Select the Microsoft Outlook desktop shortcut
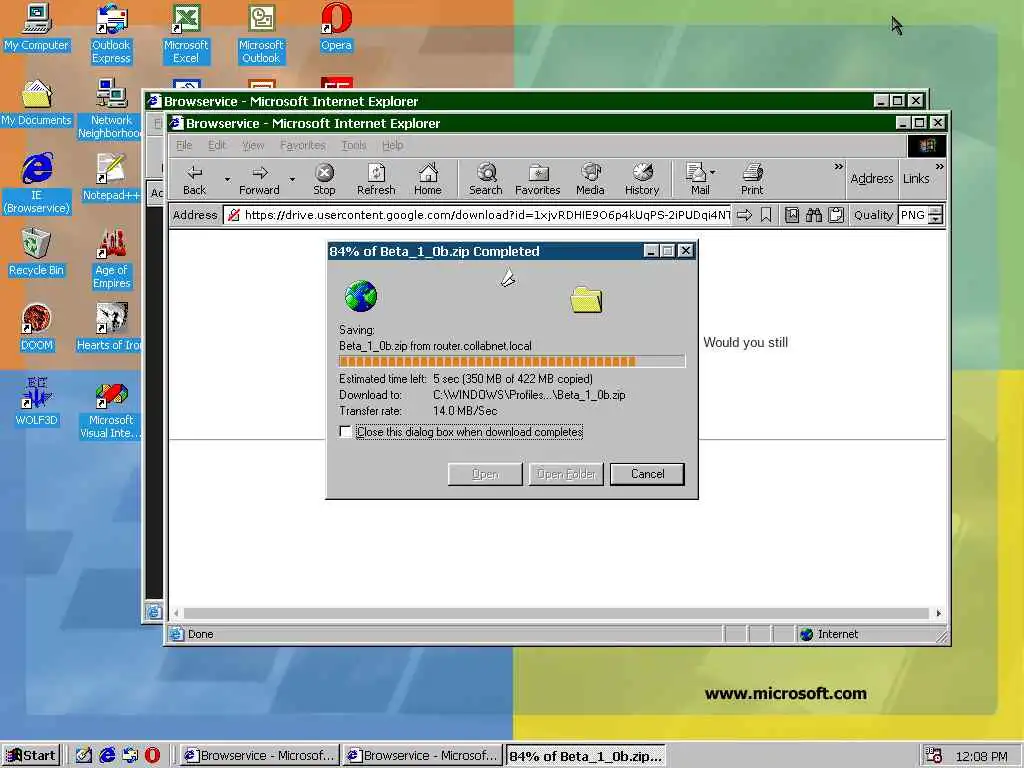 pyautogui.click(x=261, y=33)
